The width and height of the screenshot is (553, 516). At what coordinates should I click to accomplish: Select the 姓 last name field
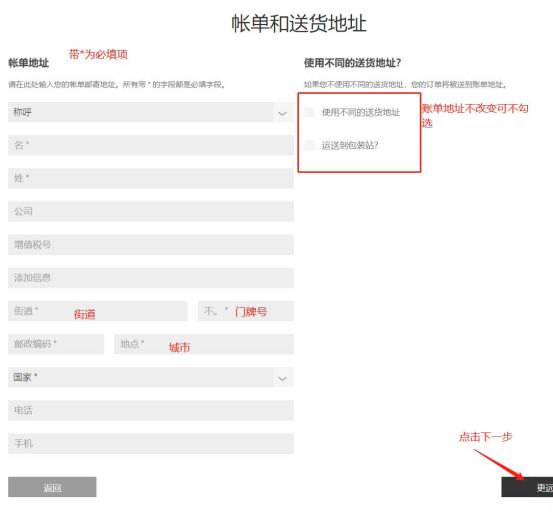click(151, 178)
